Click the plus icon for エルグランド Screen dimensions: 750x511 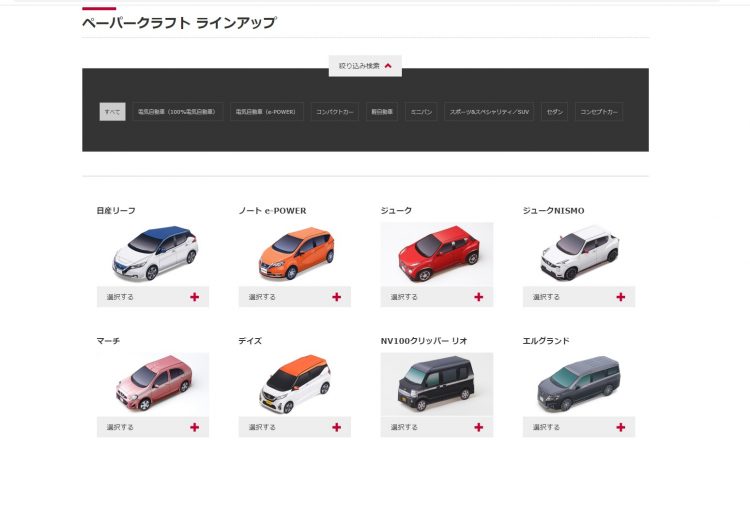[621, 427]
